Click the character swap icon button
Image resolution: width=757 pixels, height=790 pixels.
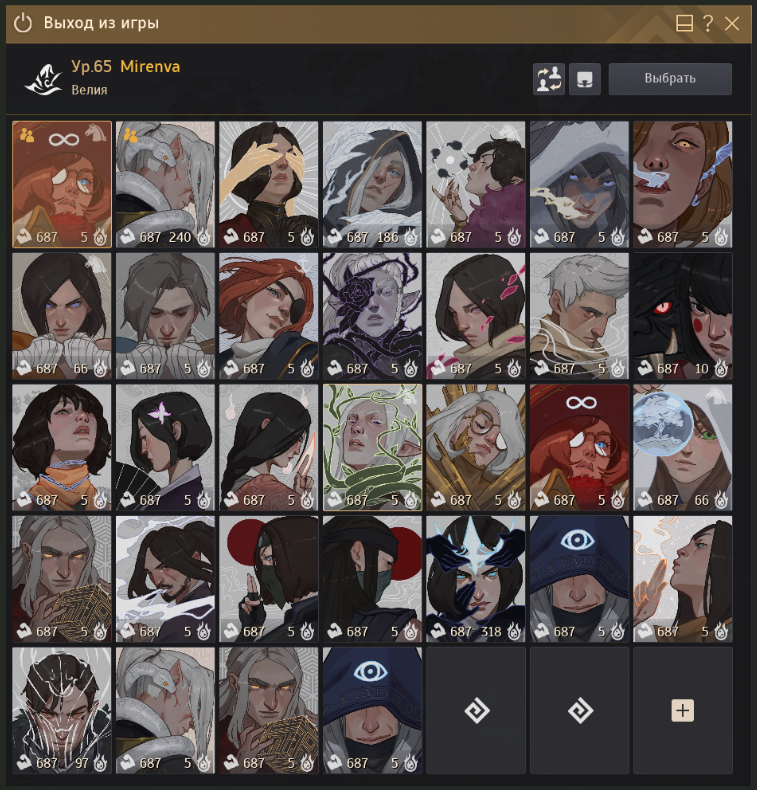coord(548,79)
